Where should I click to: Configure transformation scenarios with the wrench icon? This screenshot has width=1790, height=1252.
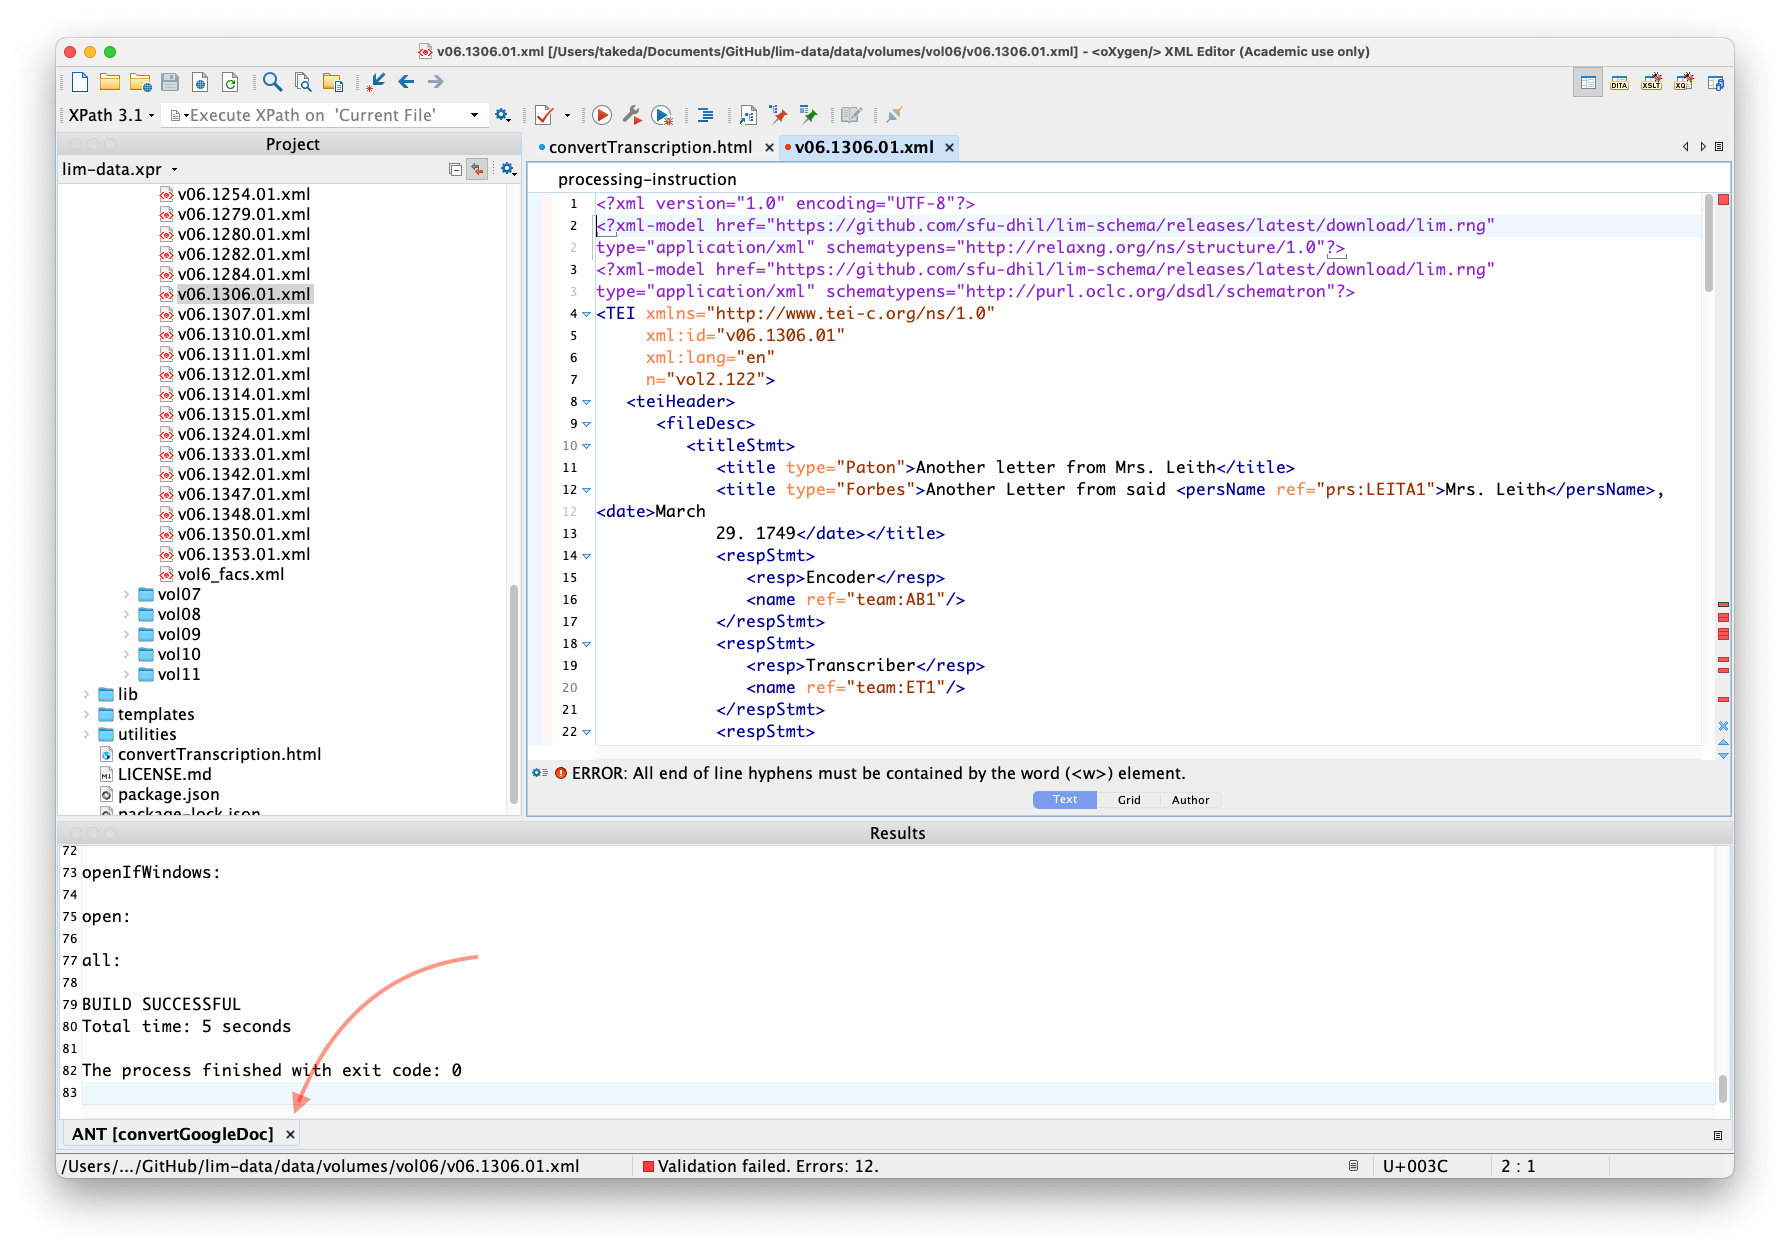point(632,115)
